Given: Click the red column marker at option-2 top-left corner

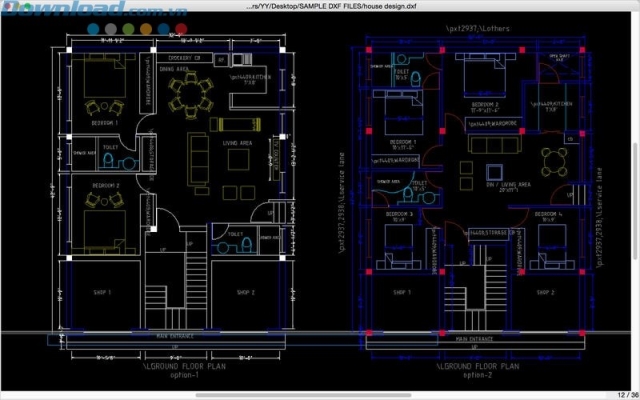Looking at the screenshot, I should pos(368,47).
